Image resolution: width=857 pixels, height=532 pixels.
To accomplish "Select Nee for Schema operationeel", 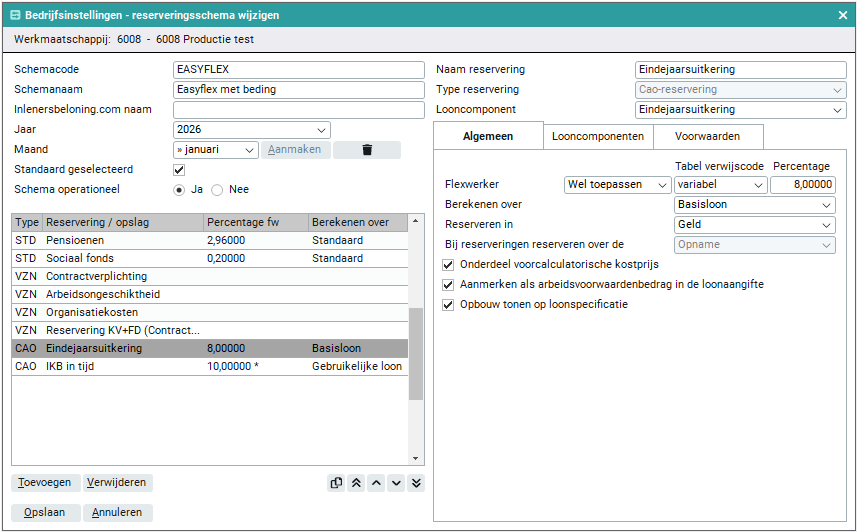I will coord(220,189).
